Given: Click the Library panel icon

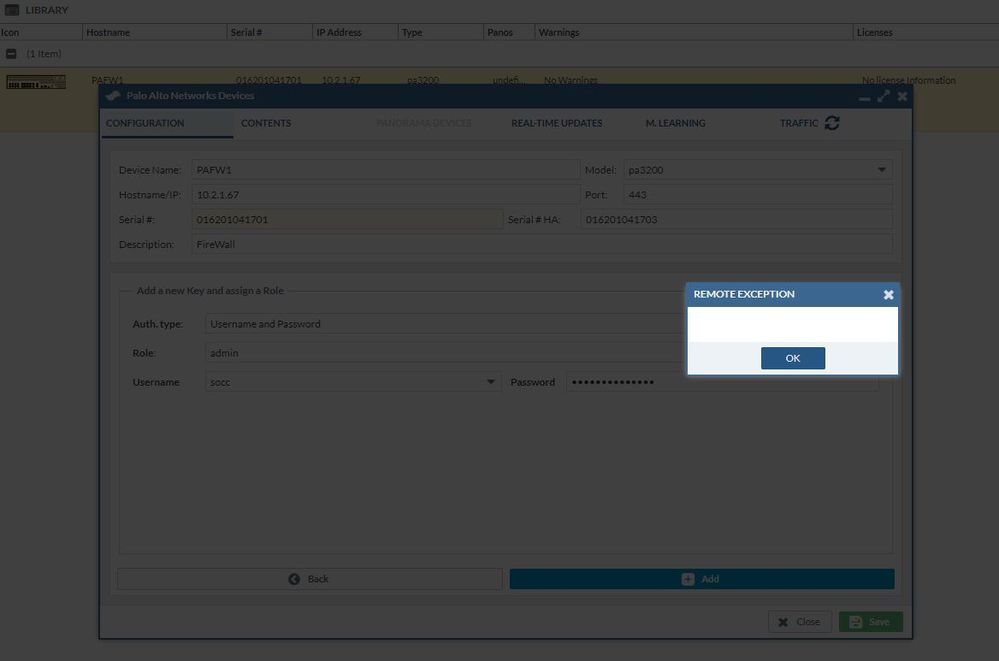Looking at the screenshot, I should click(x=12, y=10).
